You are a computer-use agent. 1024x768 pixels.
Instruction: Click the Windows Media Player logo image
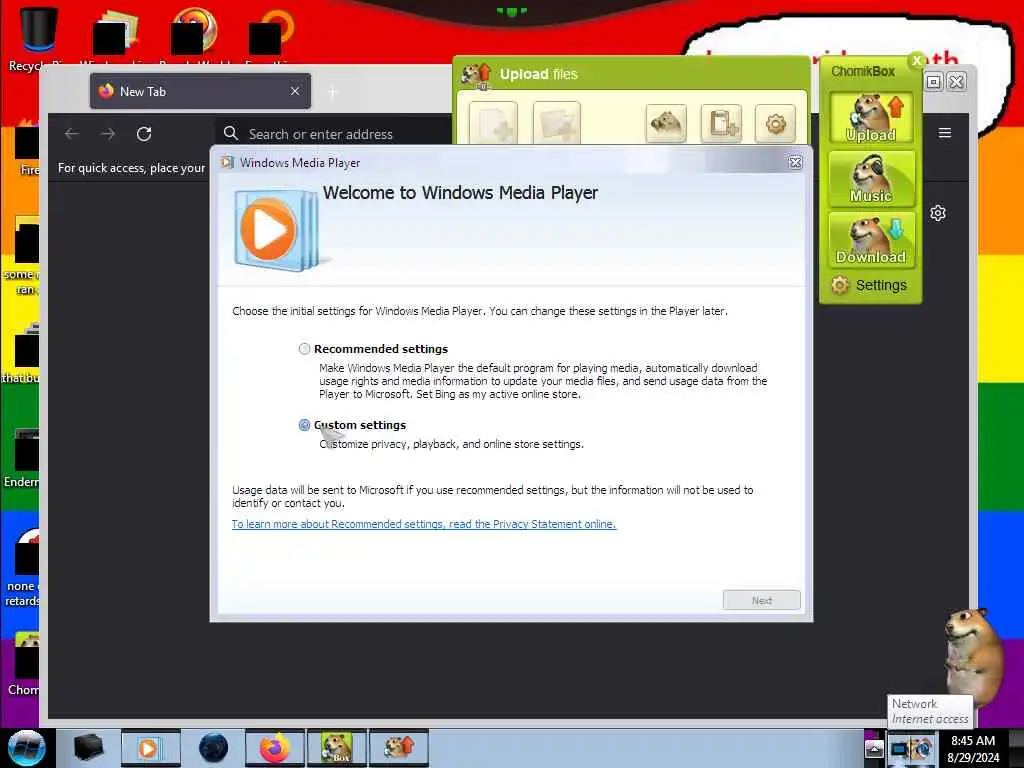pos(276,230)
